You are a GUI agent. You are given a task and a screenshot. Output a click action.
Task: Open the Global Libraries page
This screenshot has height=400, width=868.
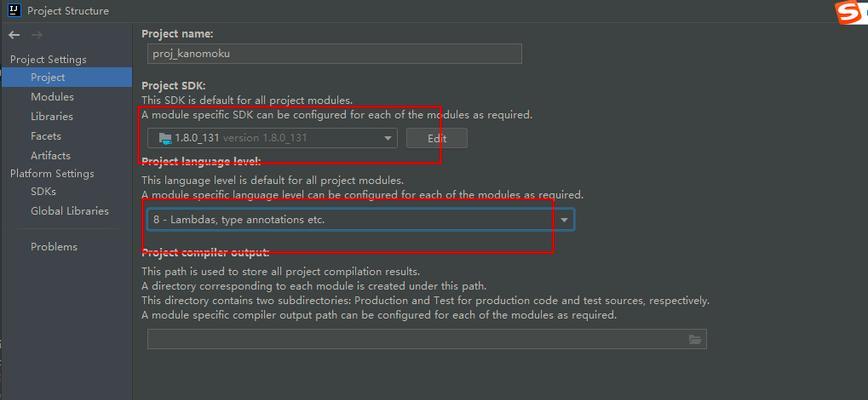(70, 211)
